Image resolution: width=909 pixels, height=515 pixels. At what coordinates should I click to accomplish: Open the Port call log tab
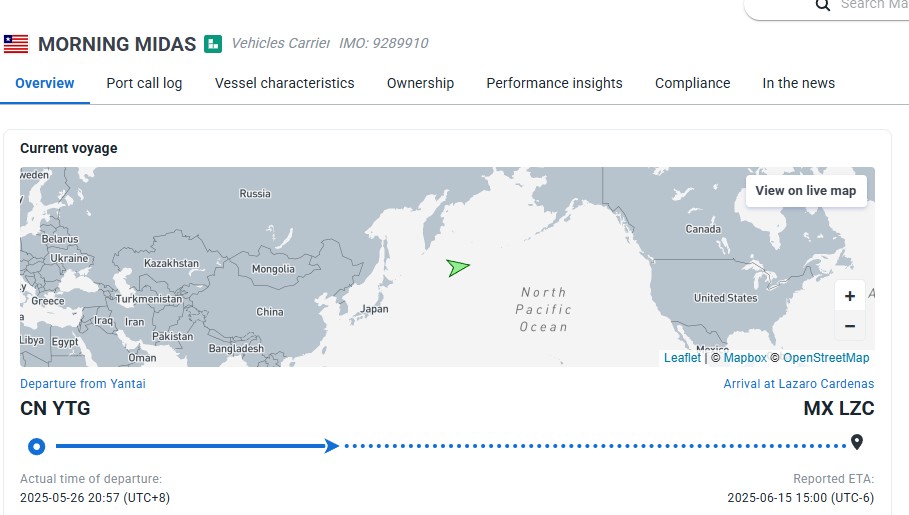click(x=144, y=84)
